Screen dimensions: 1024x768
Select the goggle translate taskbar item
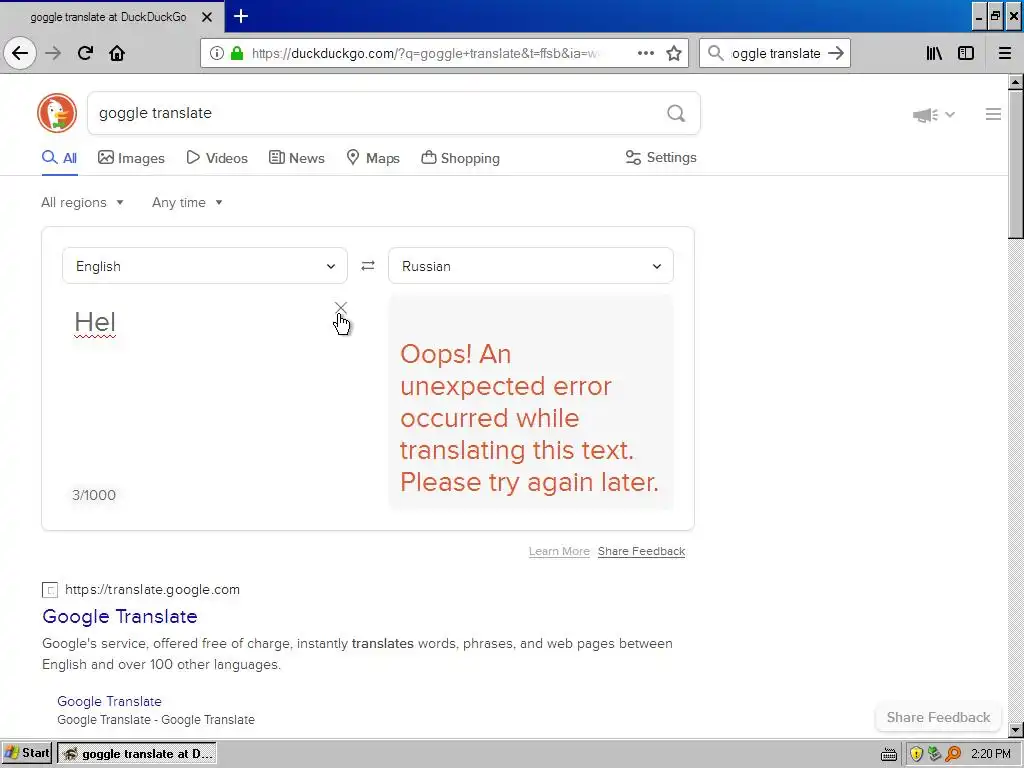click(x=137, y=754)
